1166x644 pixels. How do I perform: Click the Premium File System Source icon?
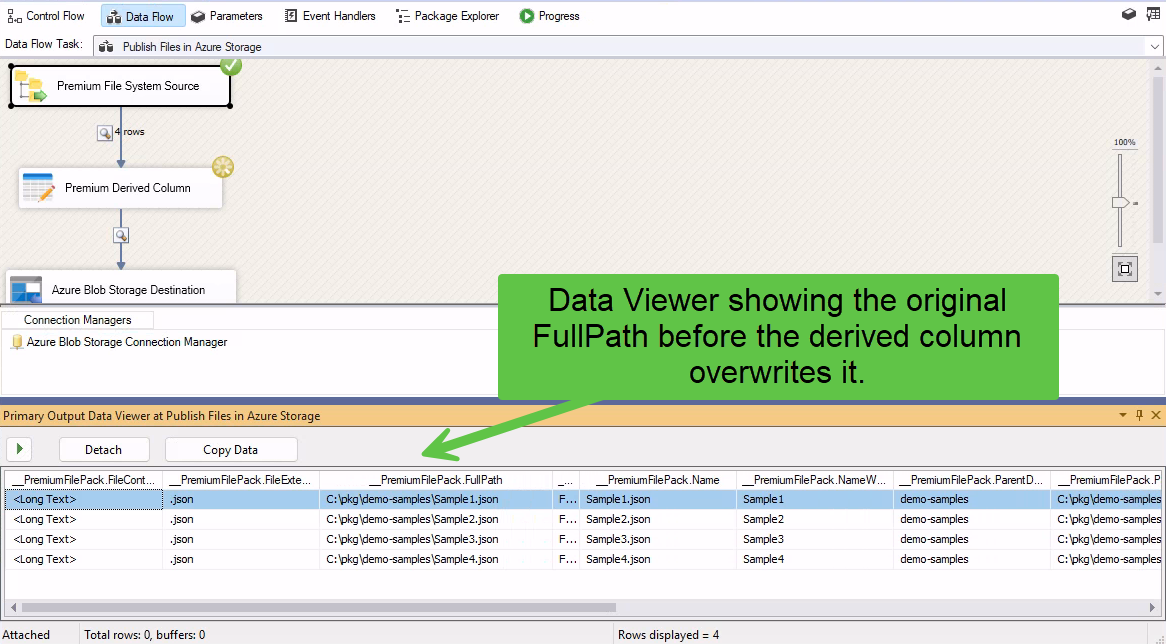(30, 86)
